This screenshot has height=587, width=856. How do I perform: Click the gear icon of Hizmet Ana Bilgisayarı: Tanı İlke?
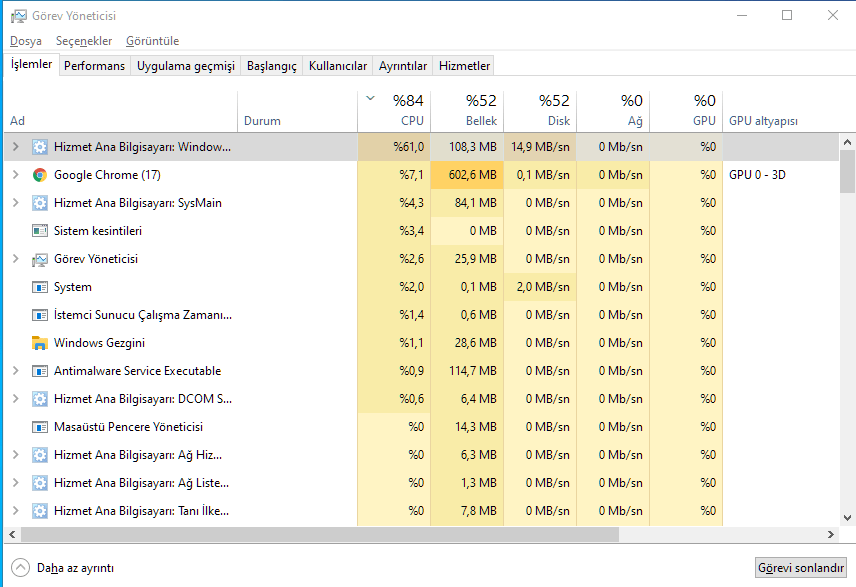point(39,511)
